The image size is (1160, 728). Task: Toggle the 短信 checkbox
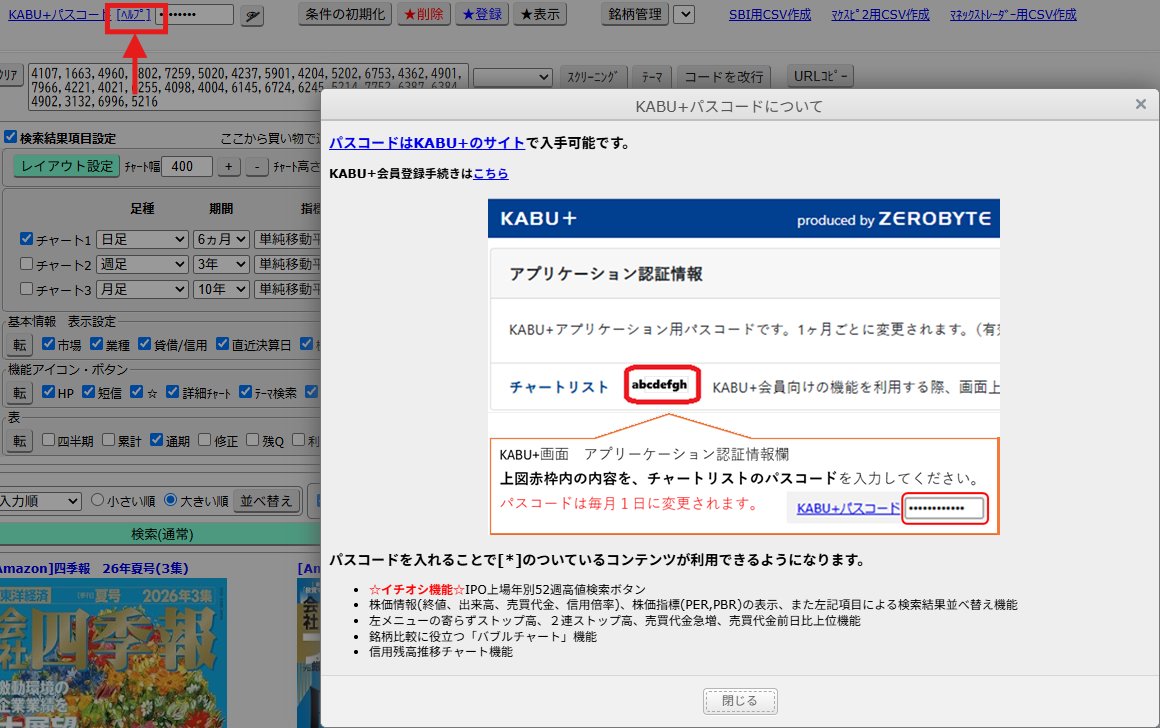click(89, 391)
